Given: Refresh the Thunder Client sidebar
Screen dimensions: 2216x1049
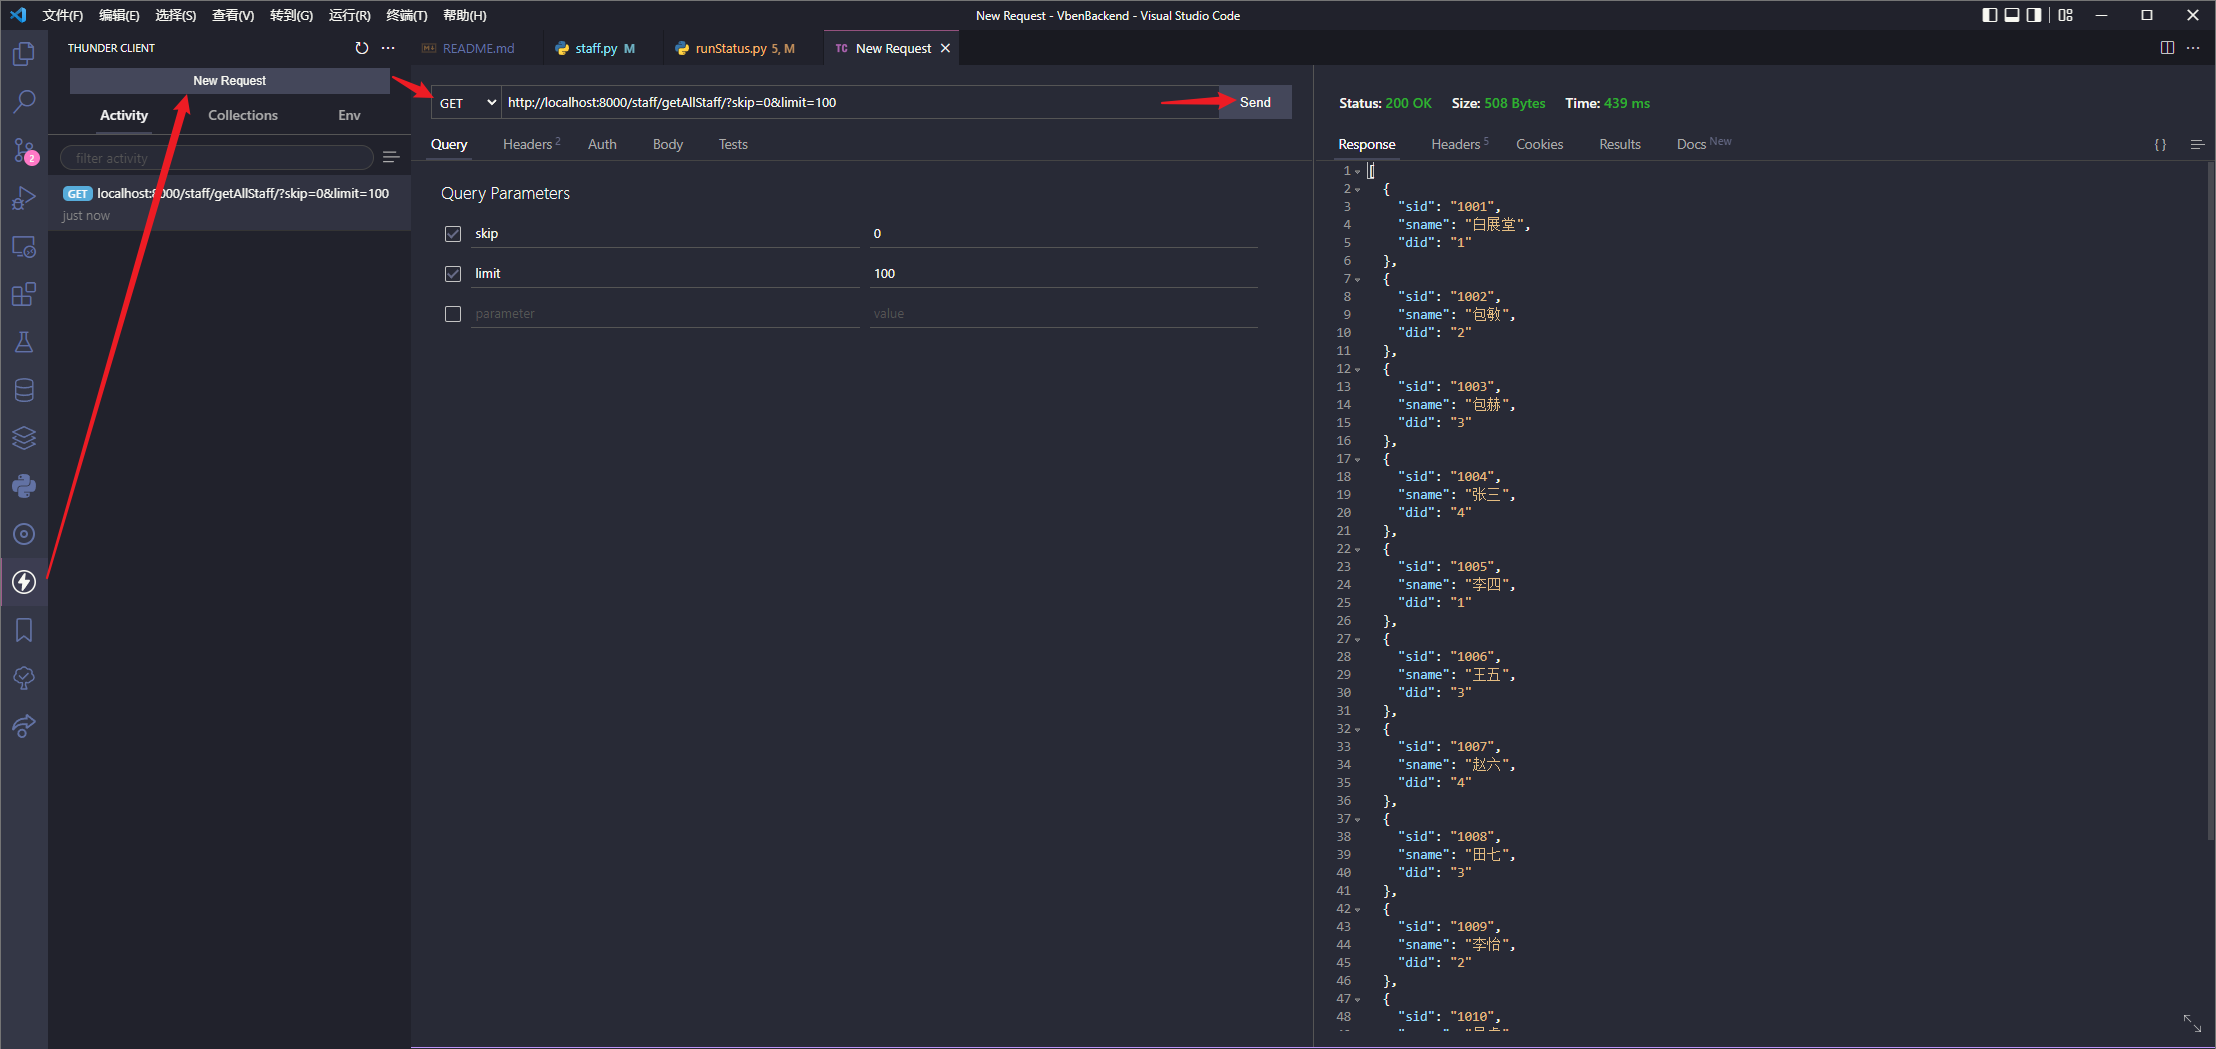Looking at the screenshot, I should coord(362,48).
